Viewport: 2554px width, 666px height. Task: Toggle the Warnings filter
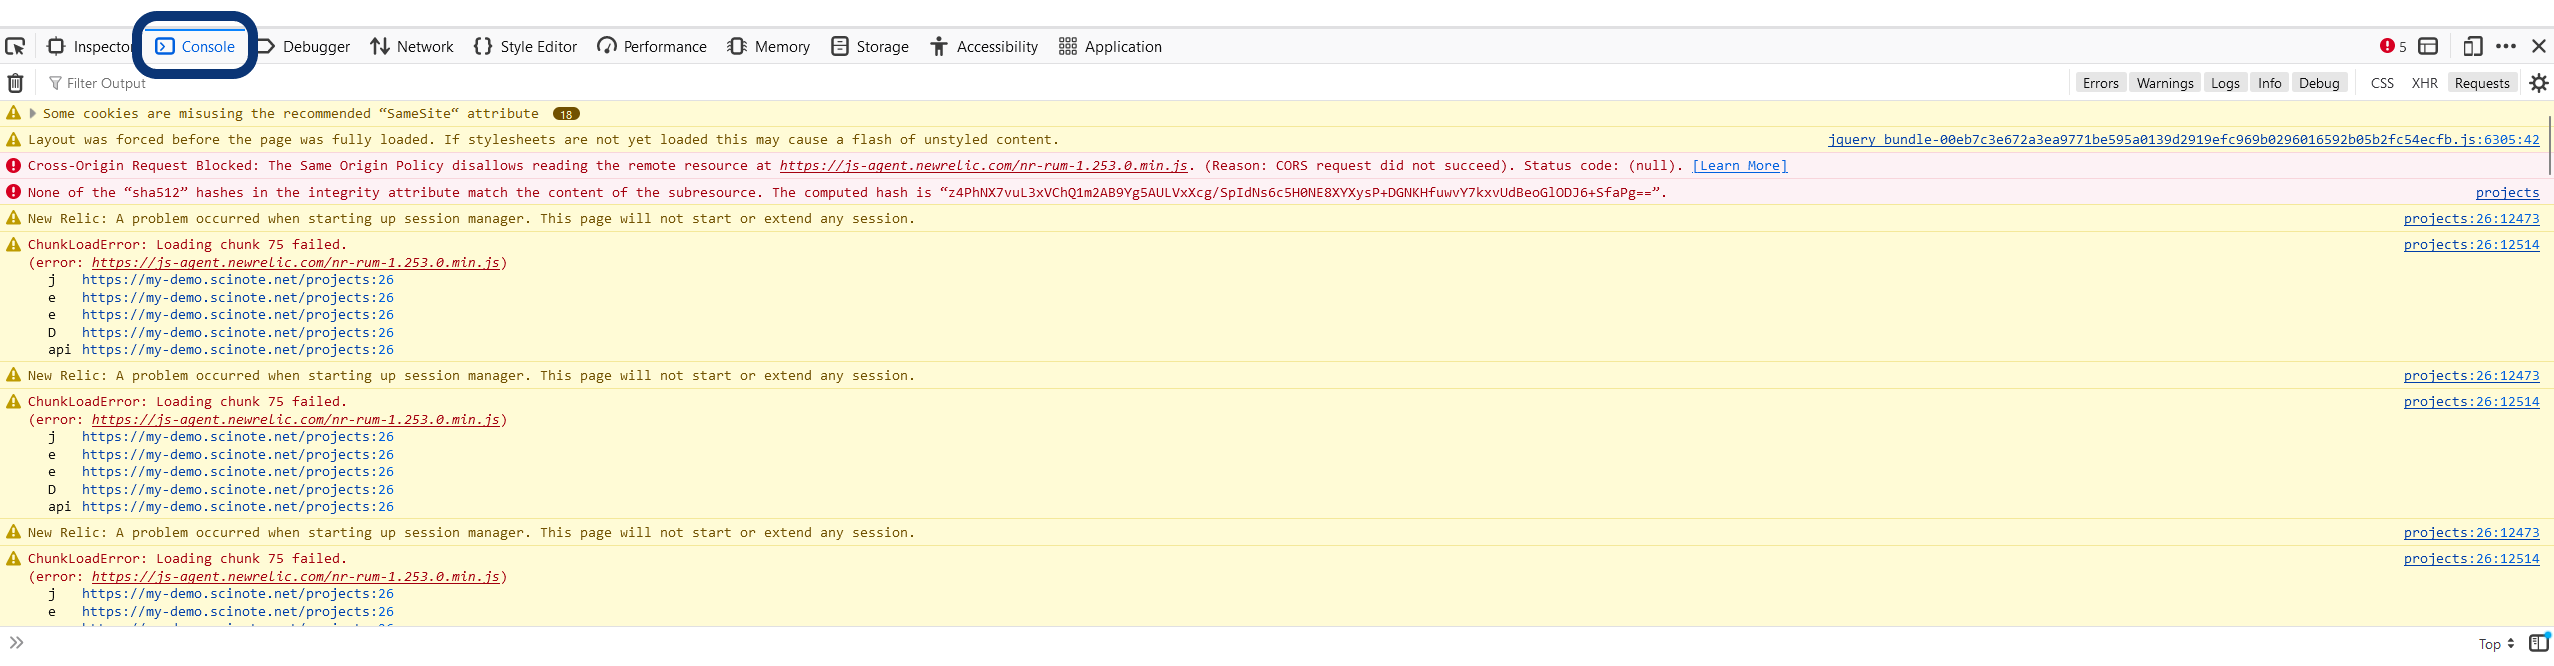(x=2165, y=83)
